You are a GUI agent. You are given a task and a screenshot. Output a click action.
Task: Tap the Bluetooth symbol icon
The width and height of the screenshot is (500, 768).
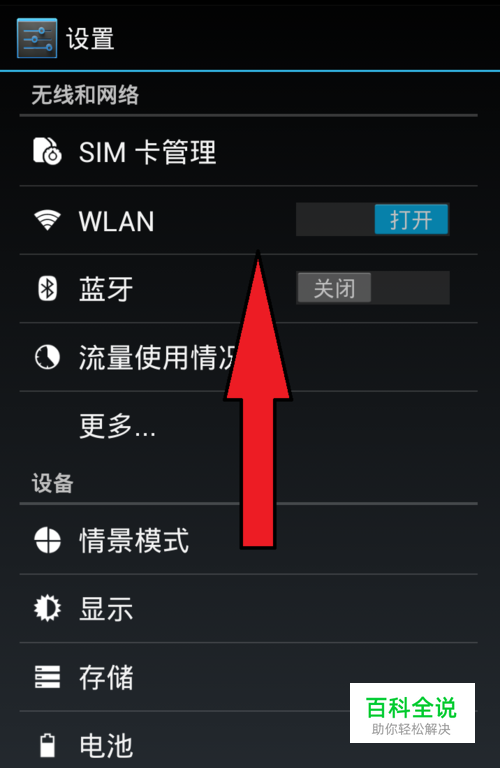coord(48,288)
